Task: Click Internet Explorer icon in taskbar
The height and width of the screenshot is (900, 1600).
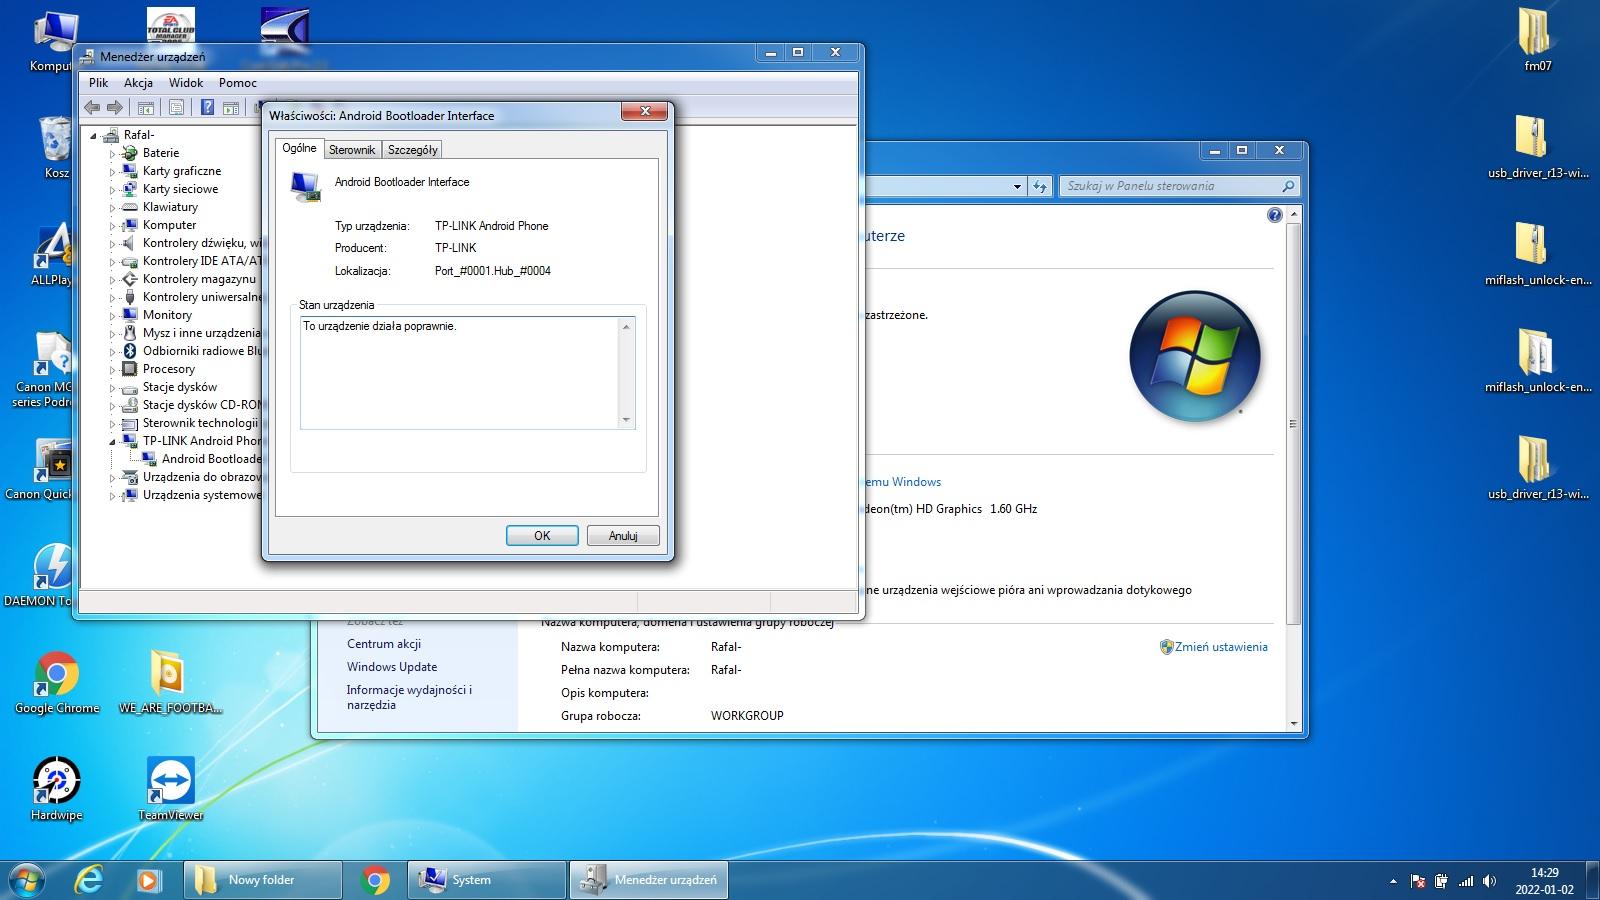Action: pos(90,880)
